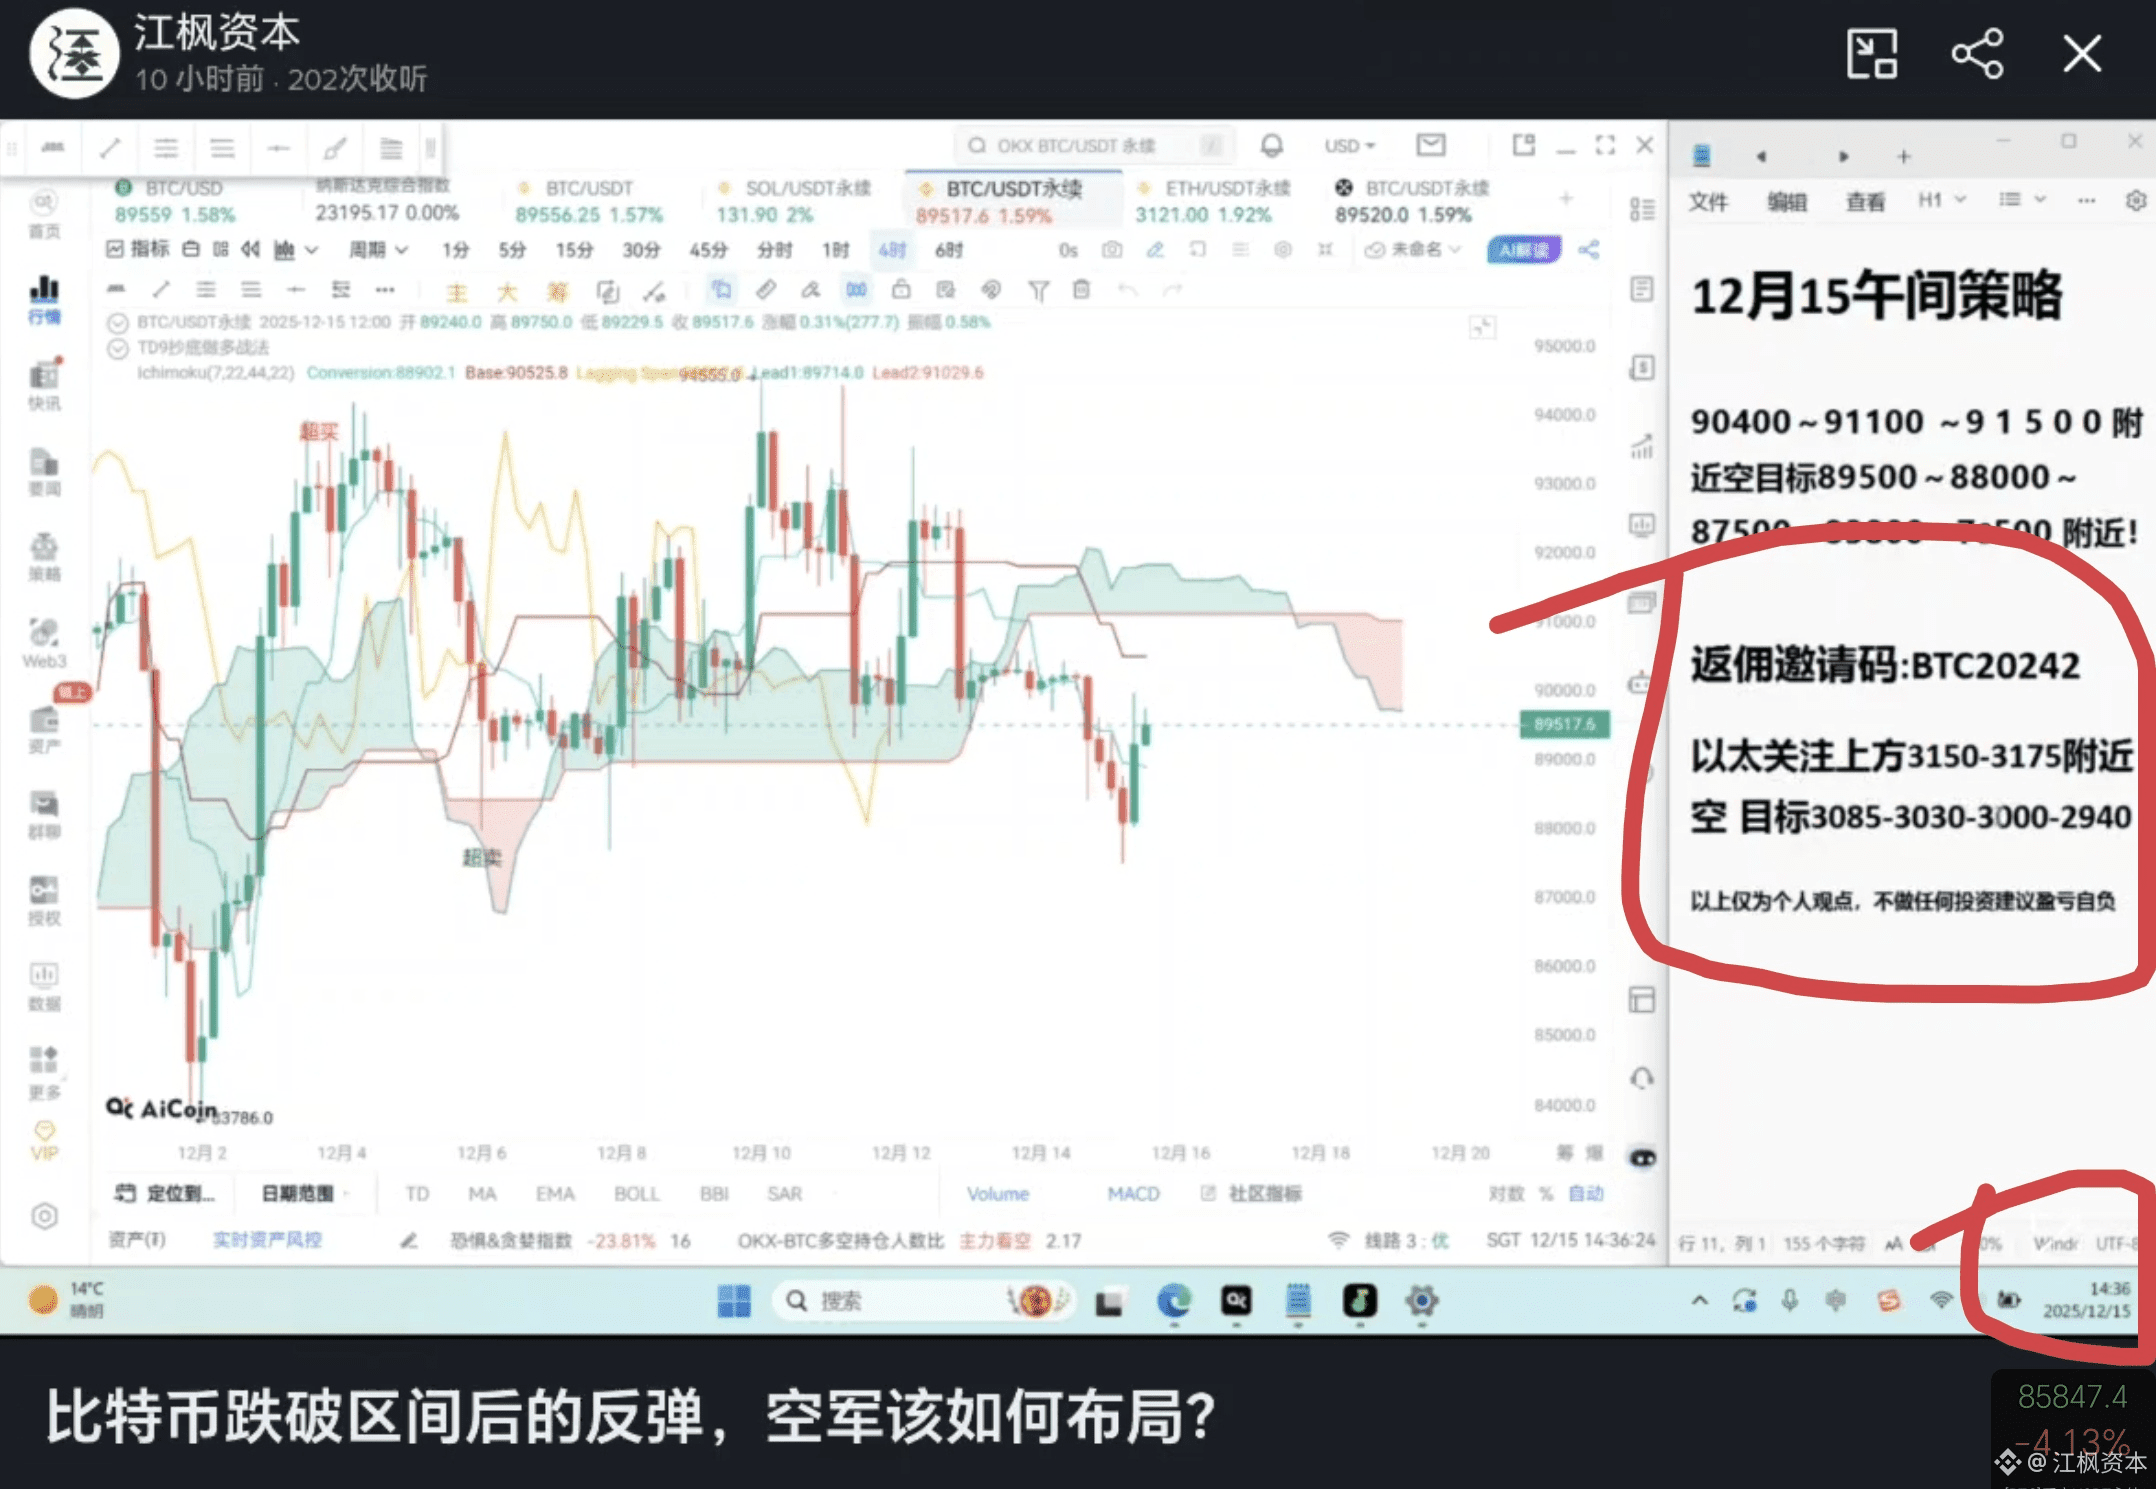
Task: Select the 1时 timeframe
Action: 835,249
